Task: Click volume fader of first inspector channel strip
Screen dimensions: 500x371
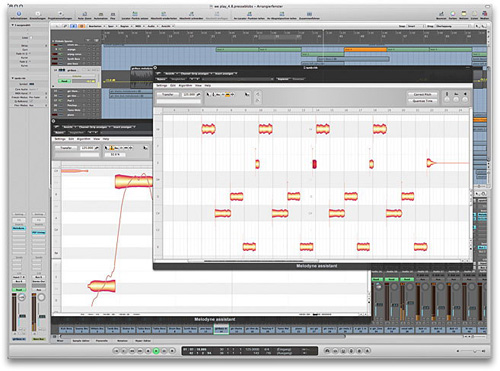Action: [22, 316]
